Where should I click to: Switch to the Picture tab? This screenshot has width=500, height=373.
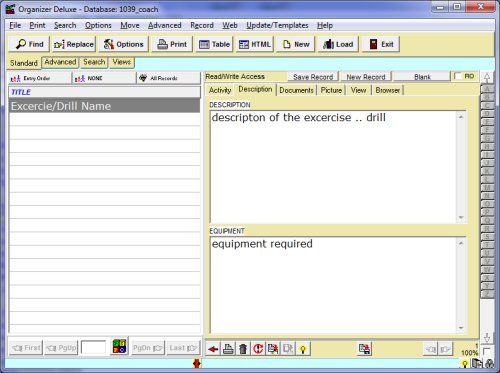(331, 90)
